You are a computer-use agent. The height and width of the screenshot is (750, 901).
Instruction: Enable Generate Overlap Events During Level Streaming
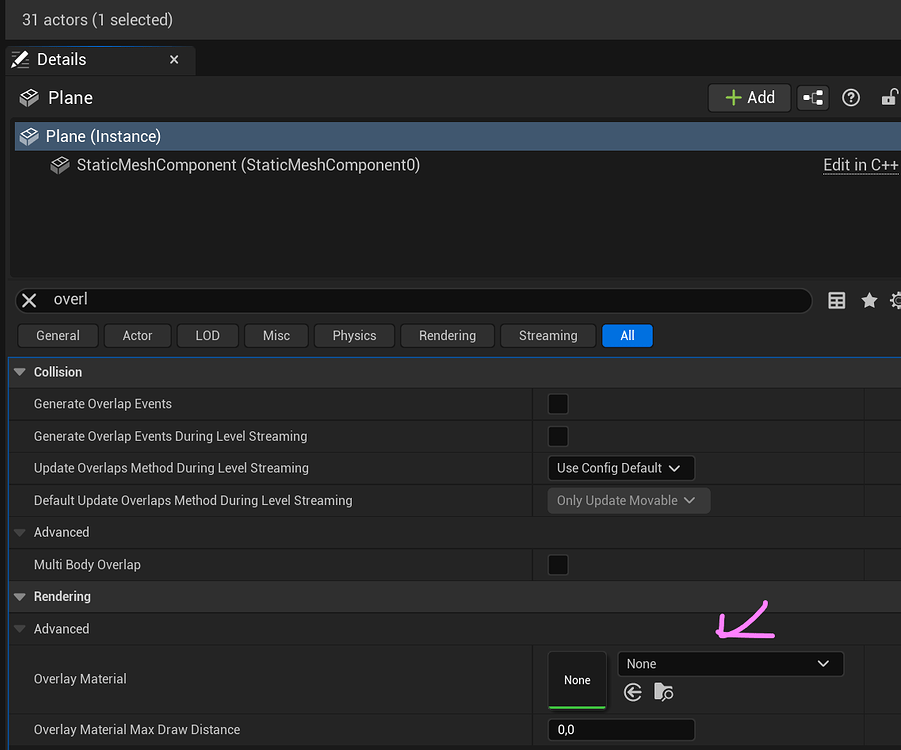coord(557,436)
